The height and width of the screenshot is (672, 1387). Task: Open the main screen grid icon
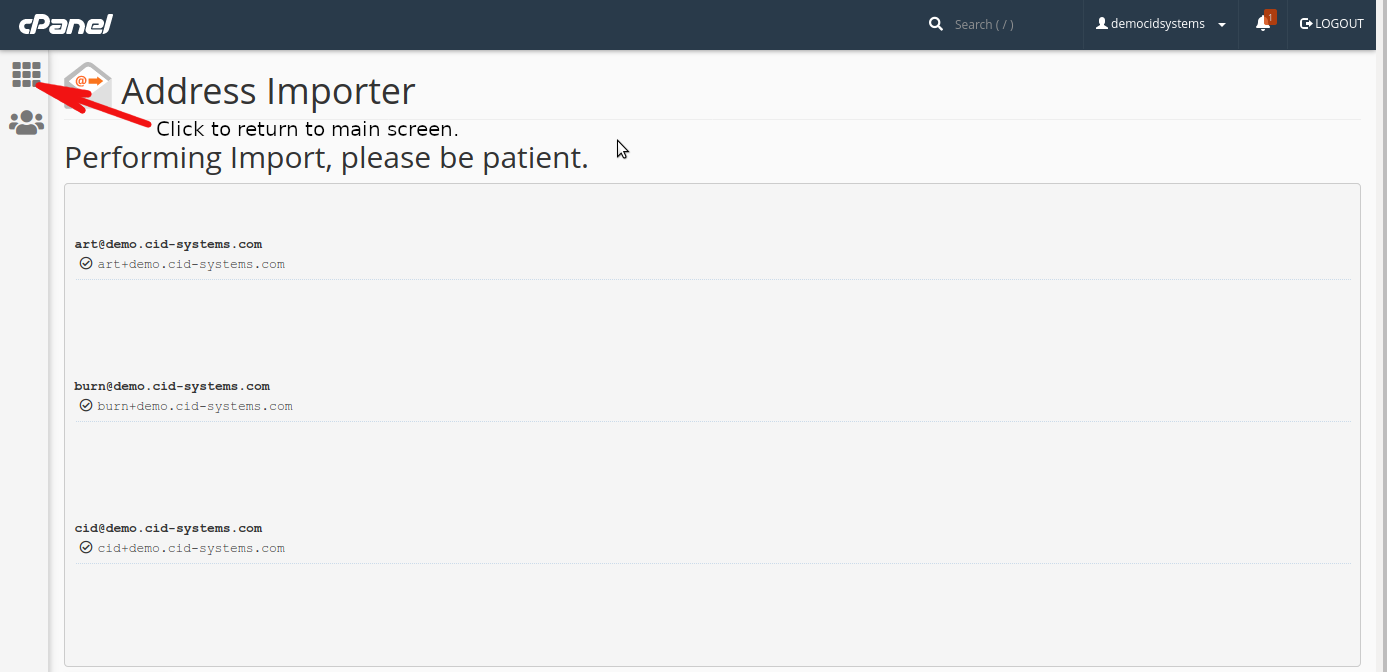click(x=26, y=74)
